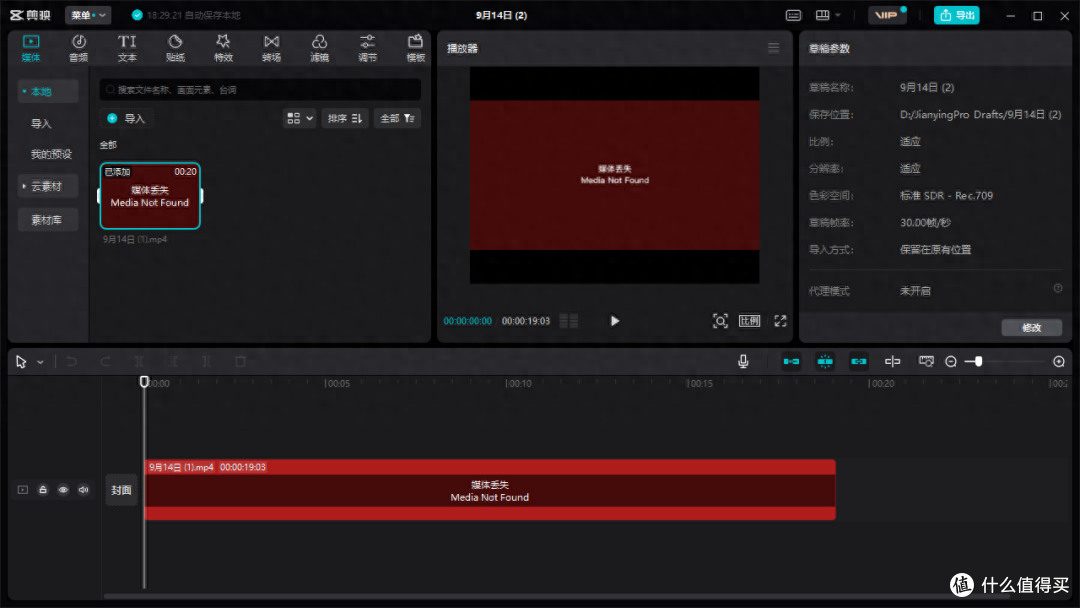Switch to the 贴纸 tab
This screenshot has width=1080, height=608.
click(175, 48)
